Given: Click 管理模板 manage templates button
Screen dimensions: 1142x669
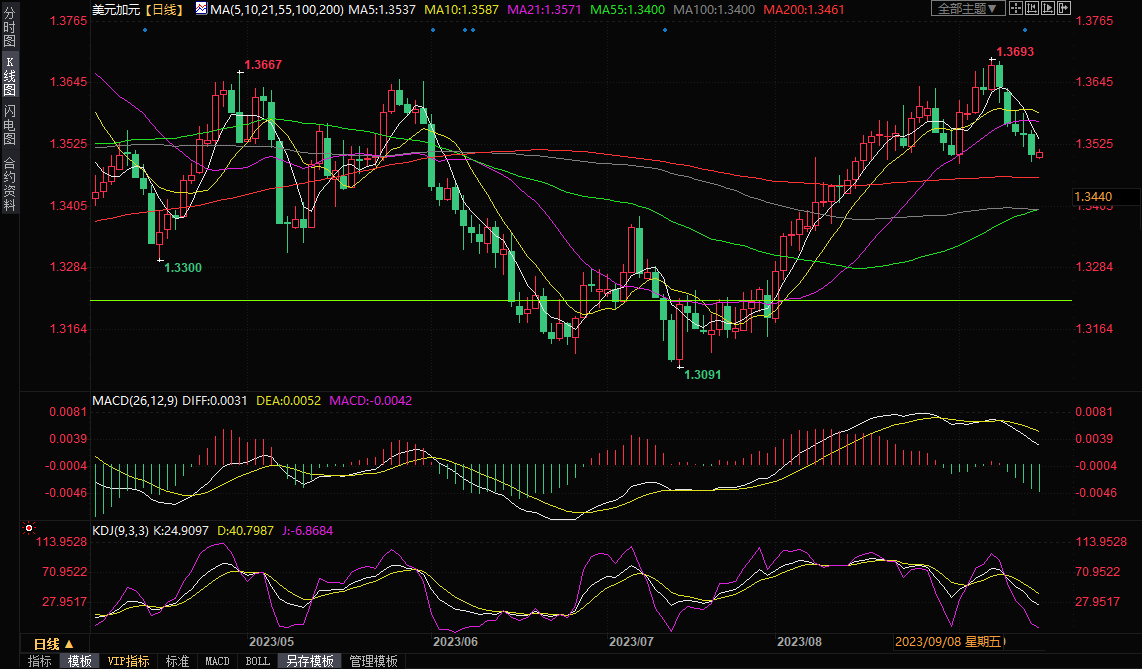Looking at the screenshot, I should pos(374,661).
